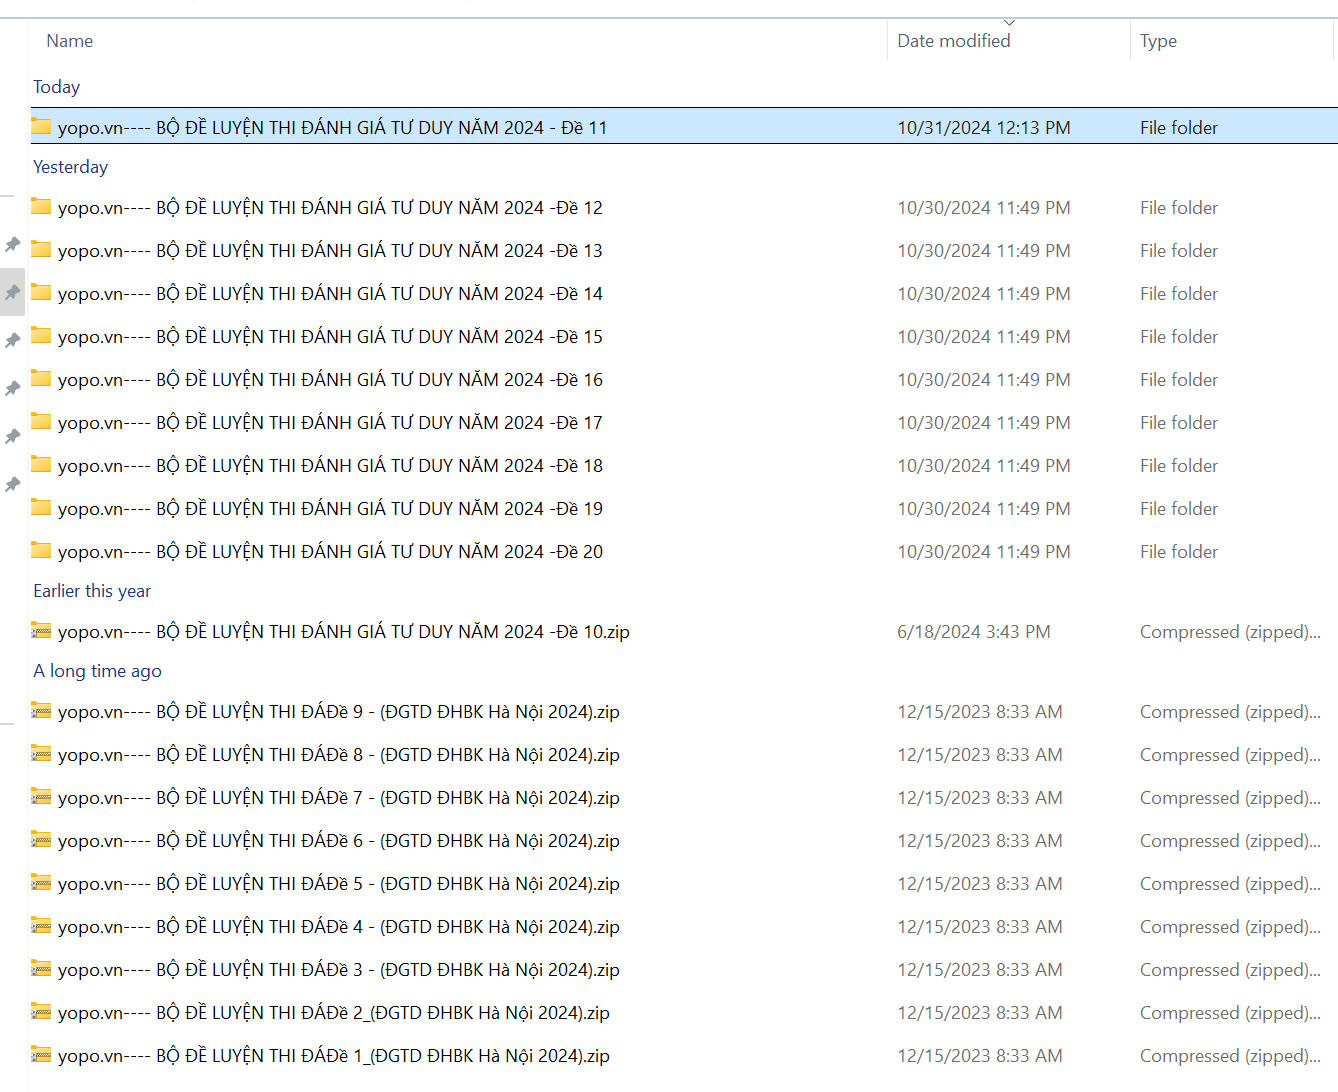Click folder icon beside Đề 13

point(41,249)
